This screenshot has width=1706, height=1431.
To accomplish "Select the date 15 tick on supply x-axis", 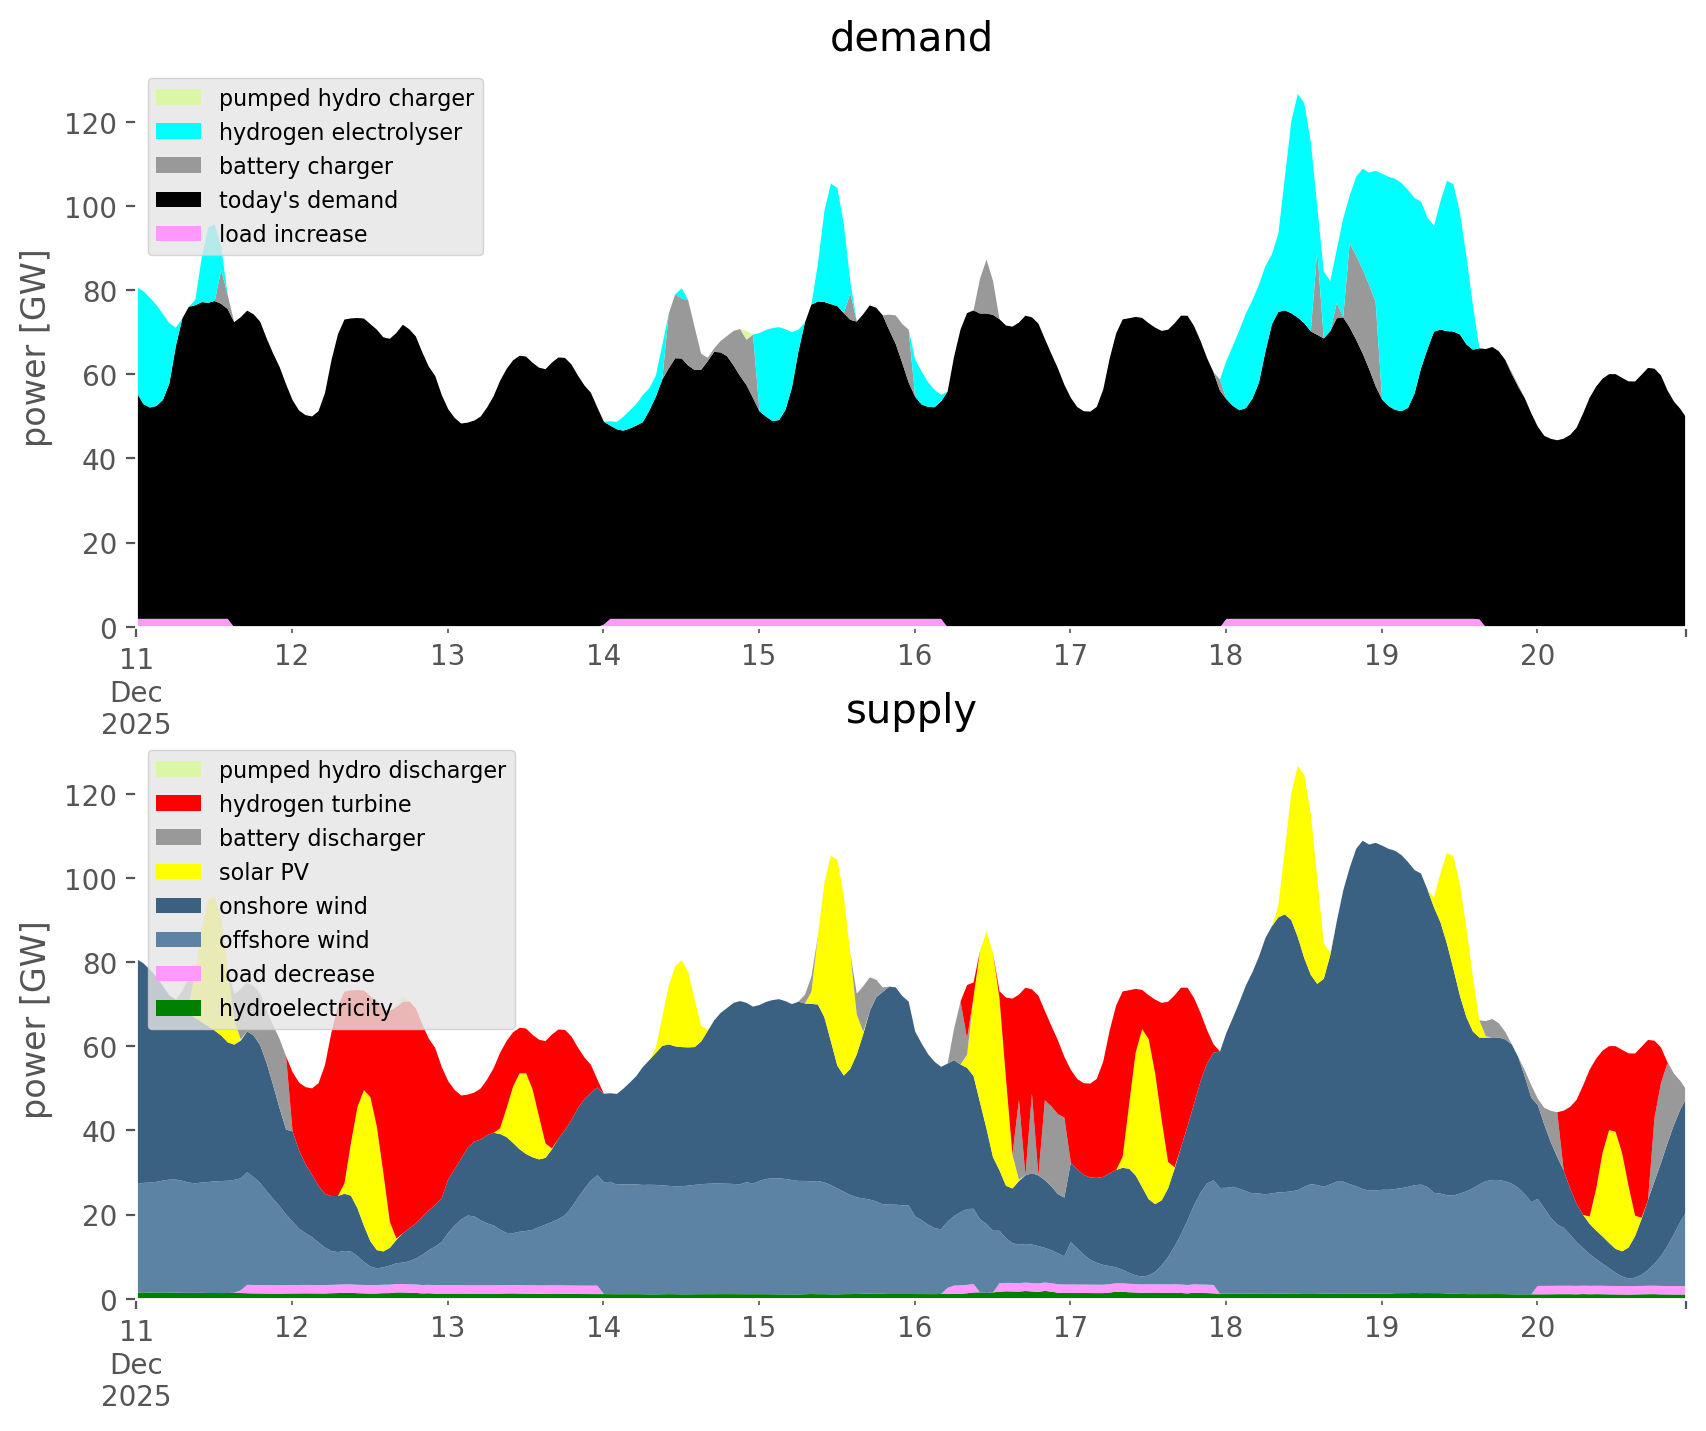I will 759,1328.
